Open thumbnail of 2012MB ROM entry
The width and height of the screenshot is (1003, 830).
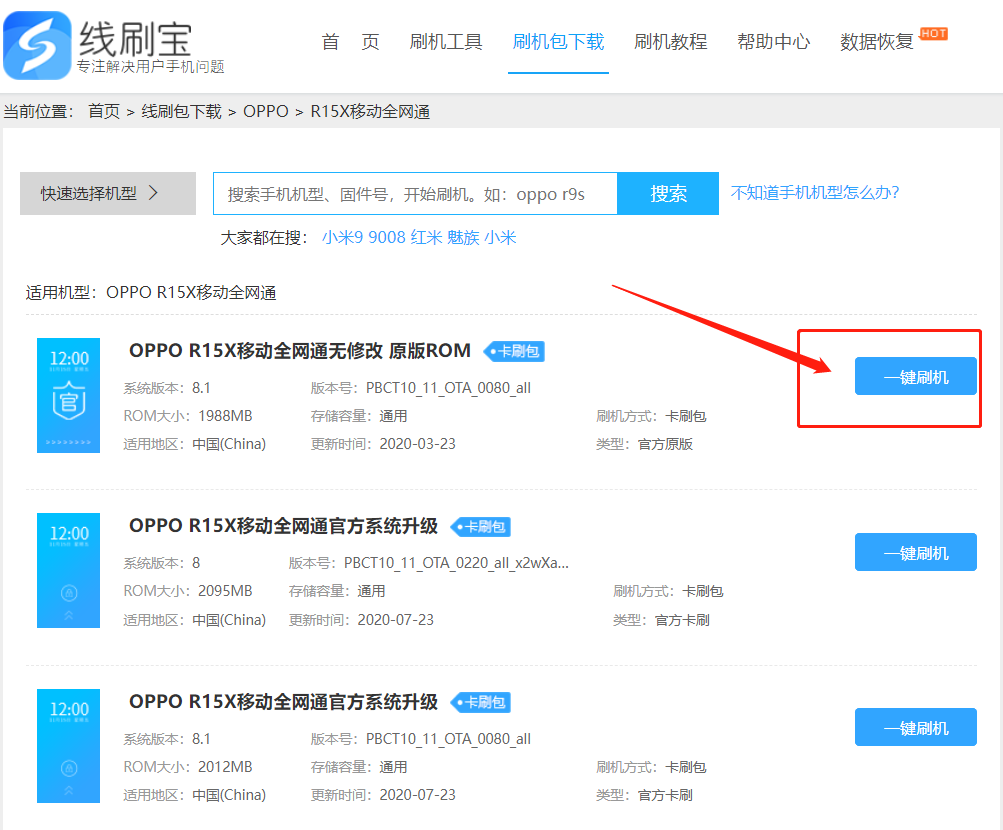click(x=68, y=746)
